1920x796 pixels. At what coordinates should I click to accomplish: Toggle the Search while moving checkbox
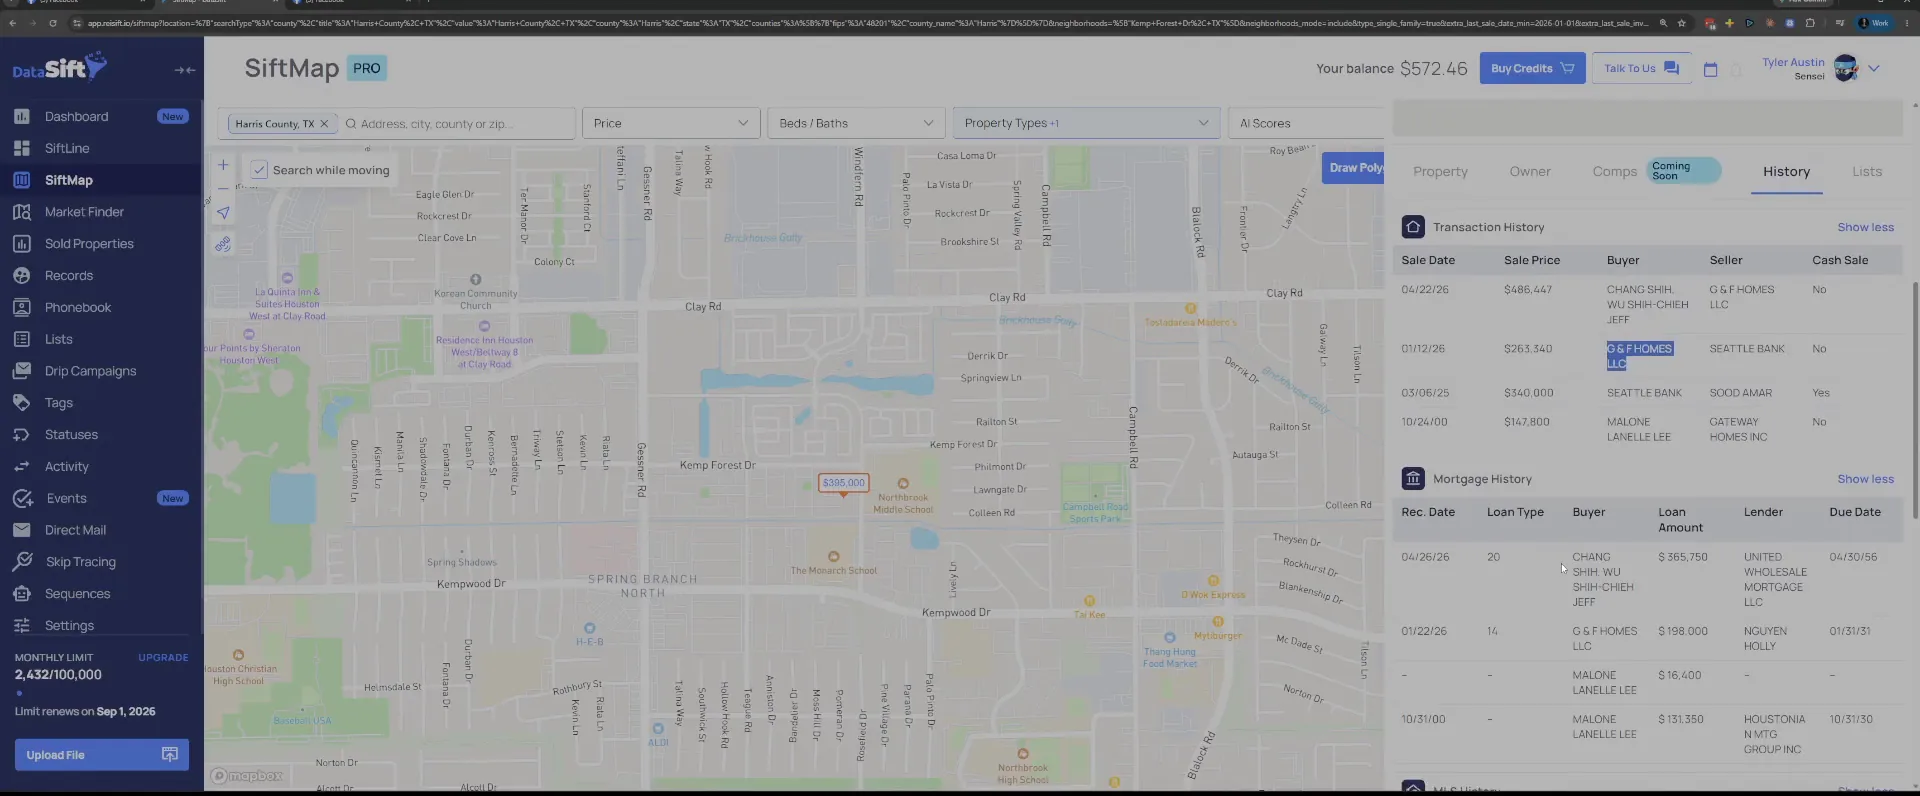(x=259, y=170)
